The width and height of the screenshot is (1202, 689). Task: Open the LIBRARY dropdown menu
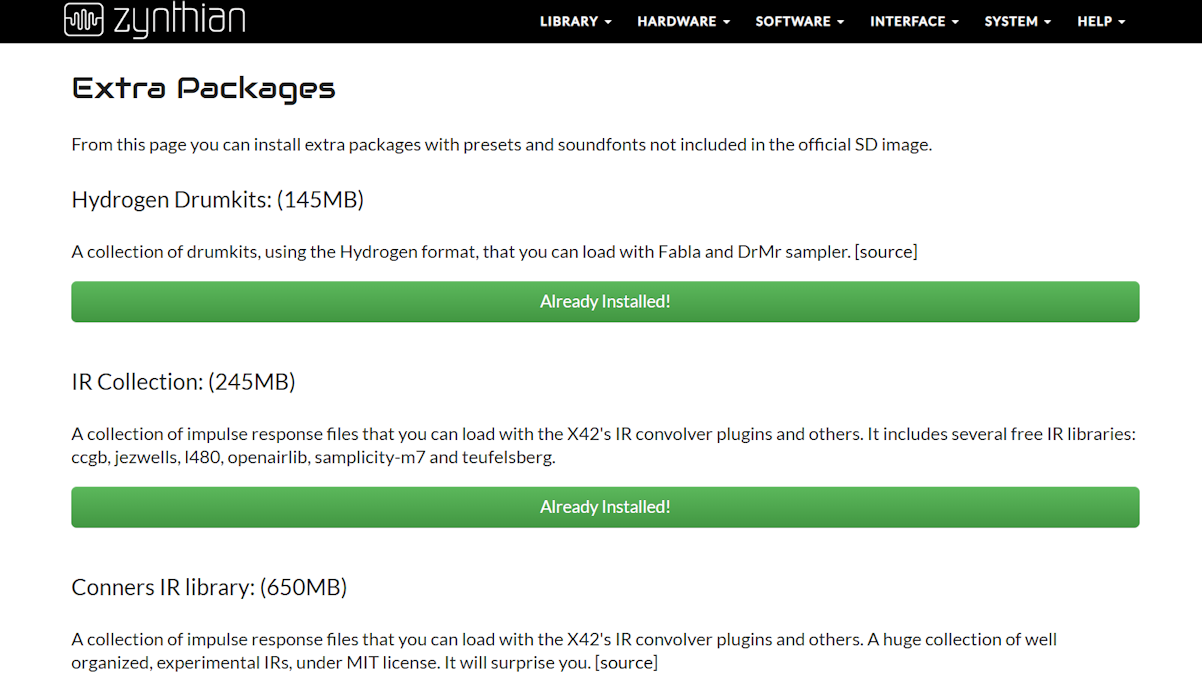pyautogui.click(x=575, y=21)
